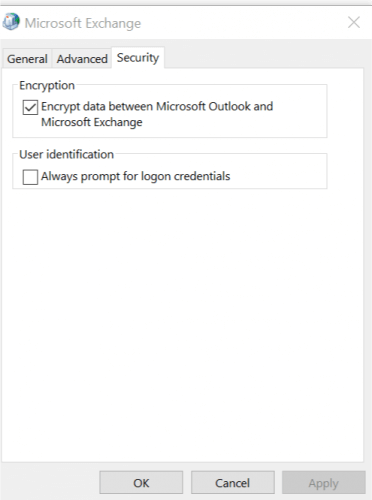Click the User identification group heading
This screenshot has height=500, width=372.
point(67,155)
